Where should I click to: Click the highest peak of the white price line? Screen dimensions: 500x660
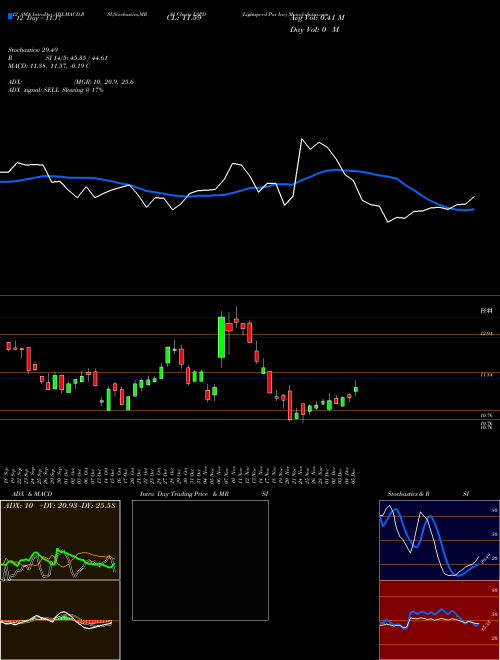pos(302,139)
